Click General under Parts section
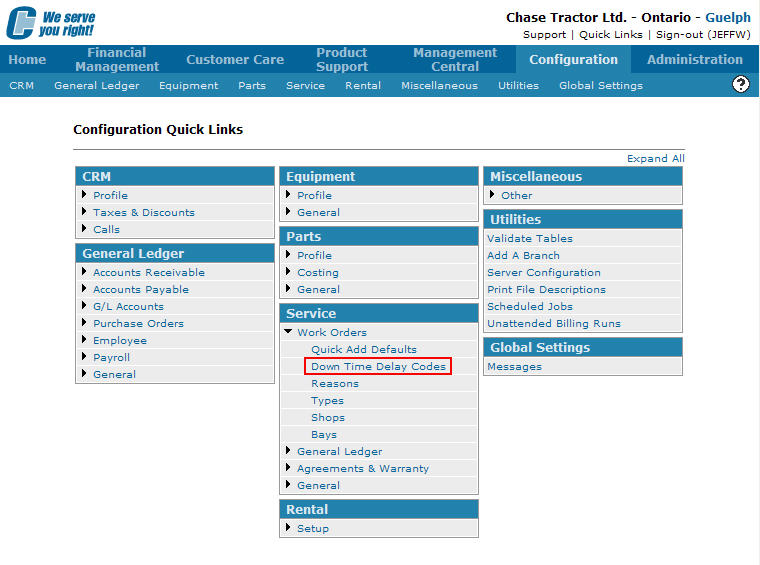 click(318, 289)
